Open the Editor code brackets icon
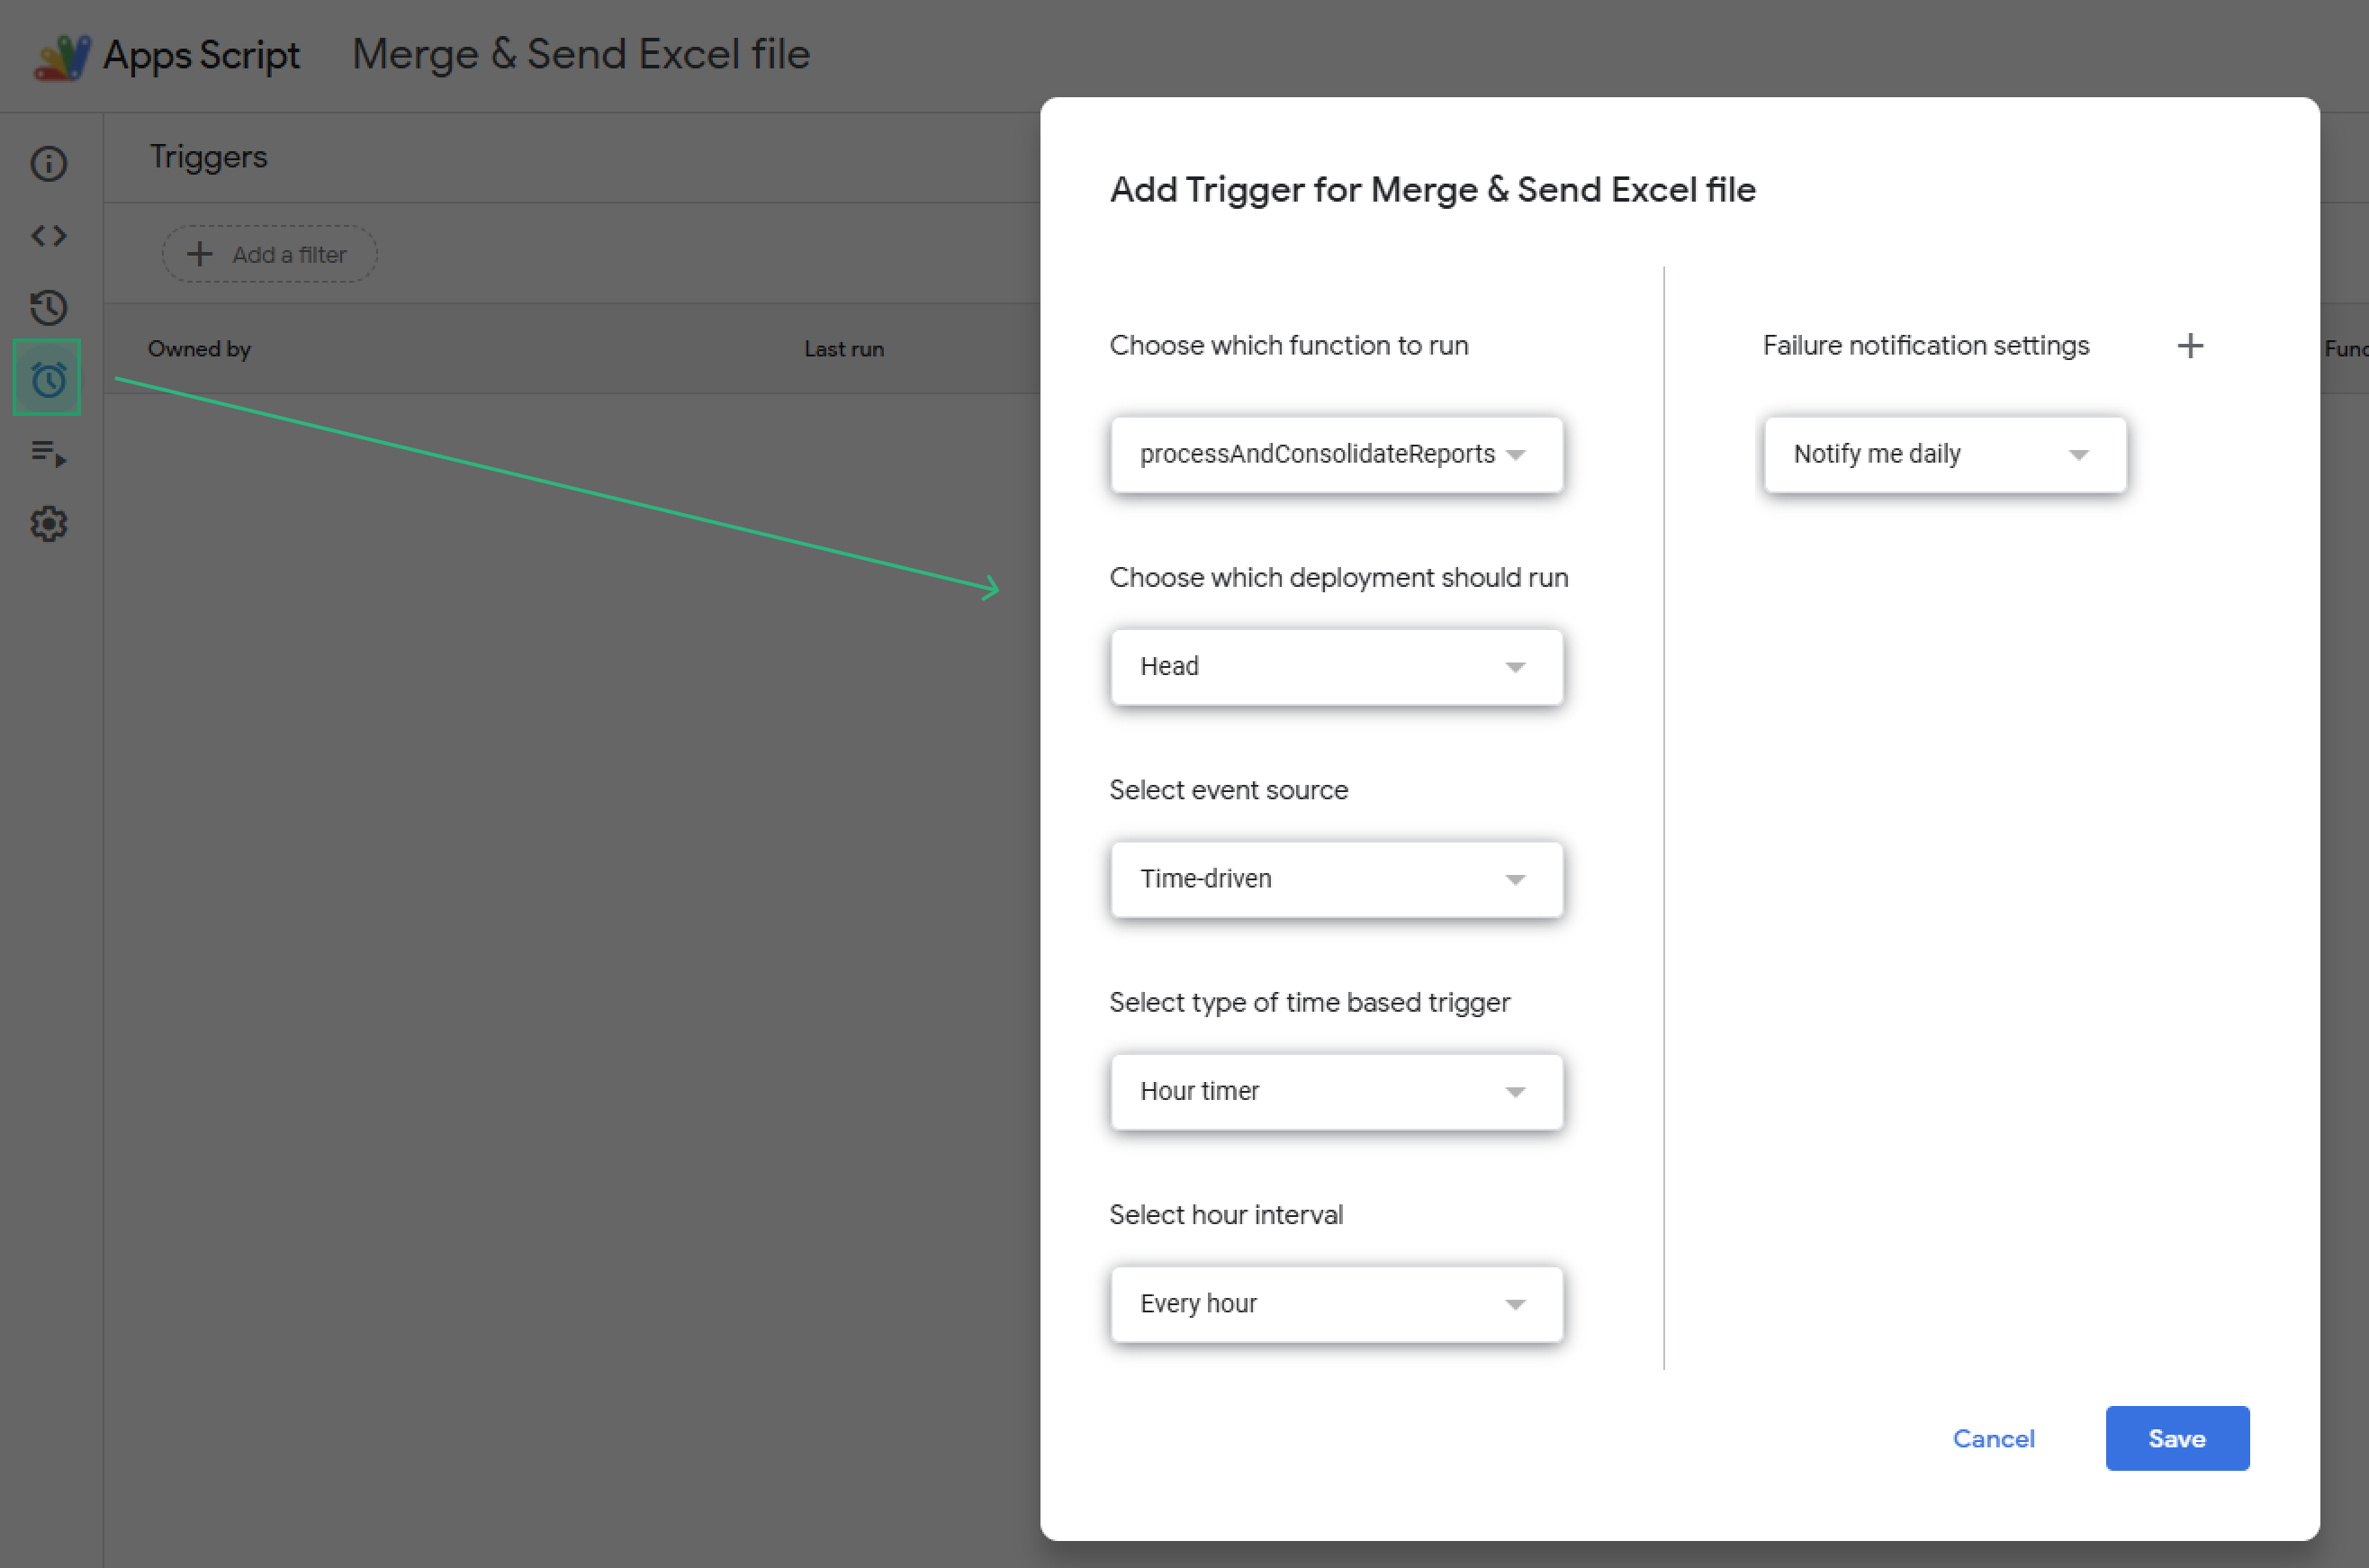The width and height of the screenshot is (2369, 1568). 48,236
